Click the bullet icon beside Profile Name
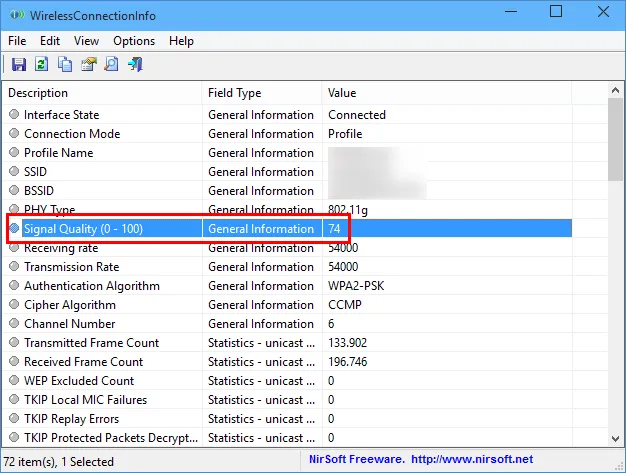Screen dimensions: 626x473 point(14,152)
